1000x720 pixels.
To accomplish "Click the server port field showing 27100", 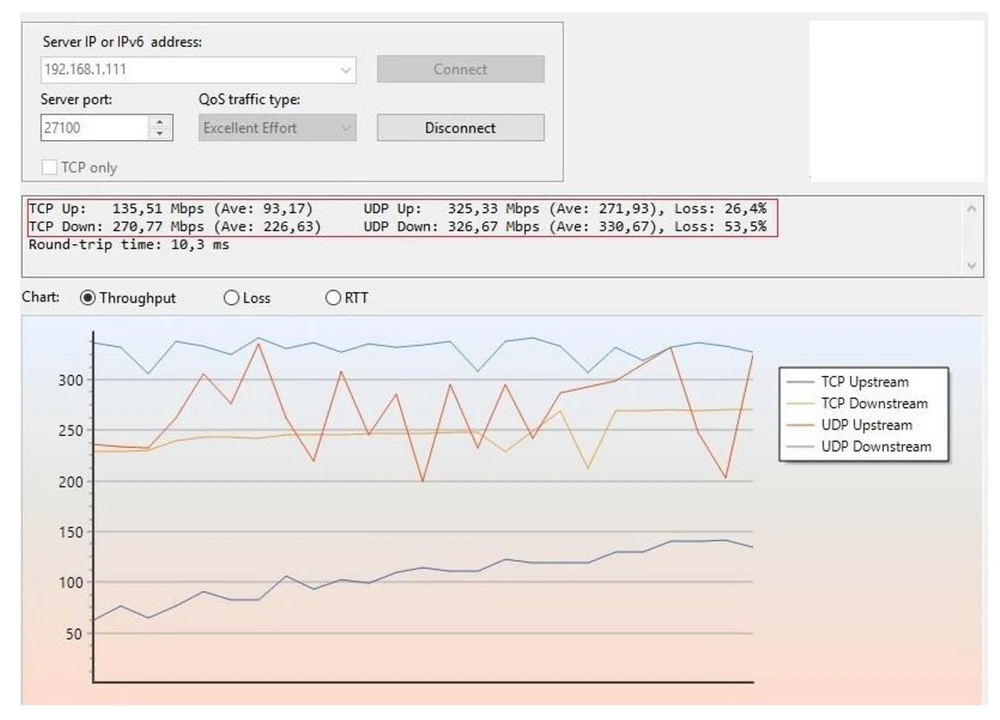I will tap(93, 128).
